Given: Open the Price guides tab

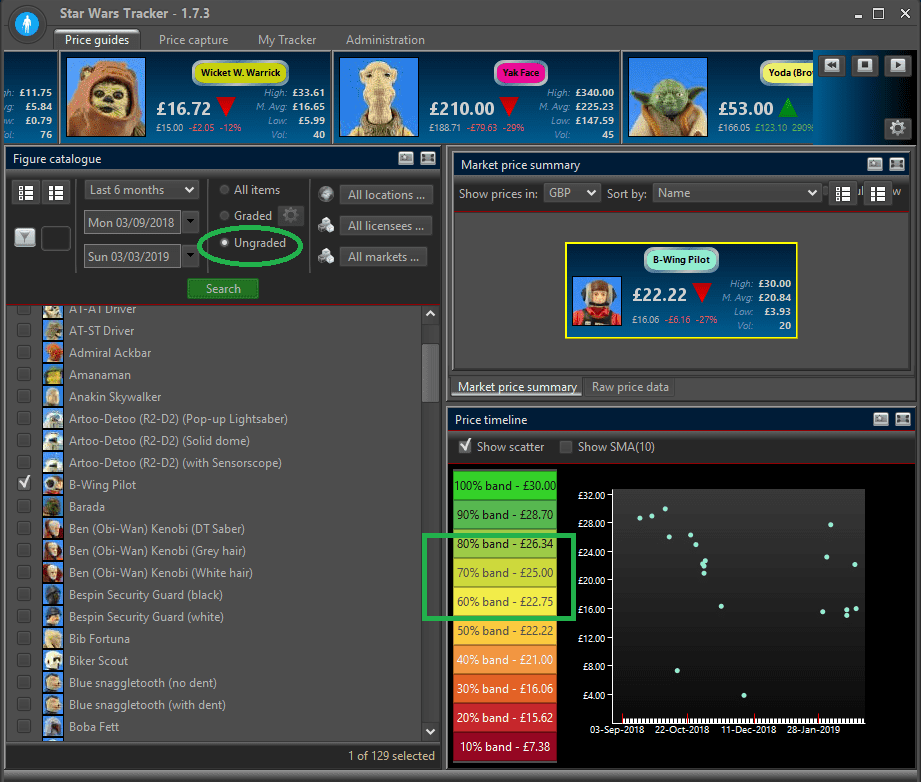Looking at the screenshot, I should pos(97,39).
